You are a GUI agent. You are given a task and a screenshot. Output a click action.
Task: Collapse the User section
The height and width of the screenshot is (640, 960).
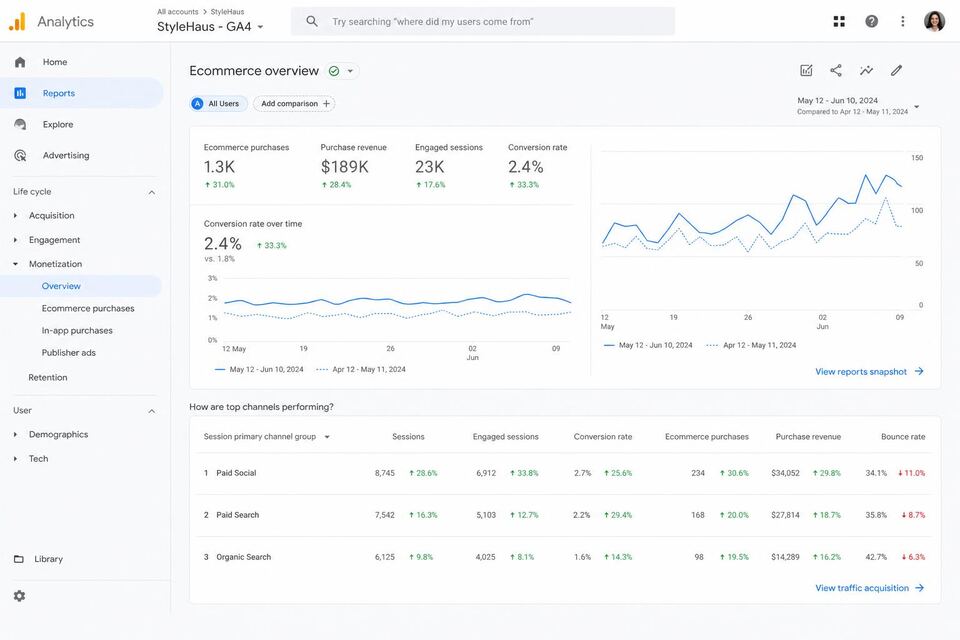151,411
